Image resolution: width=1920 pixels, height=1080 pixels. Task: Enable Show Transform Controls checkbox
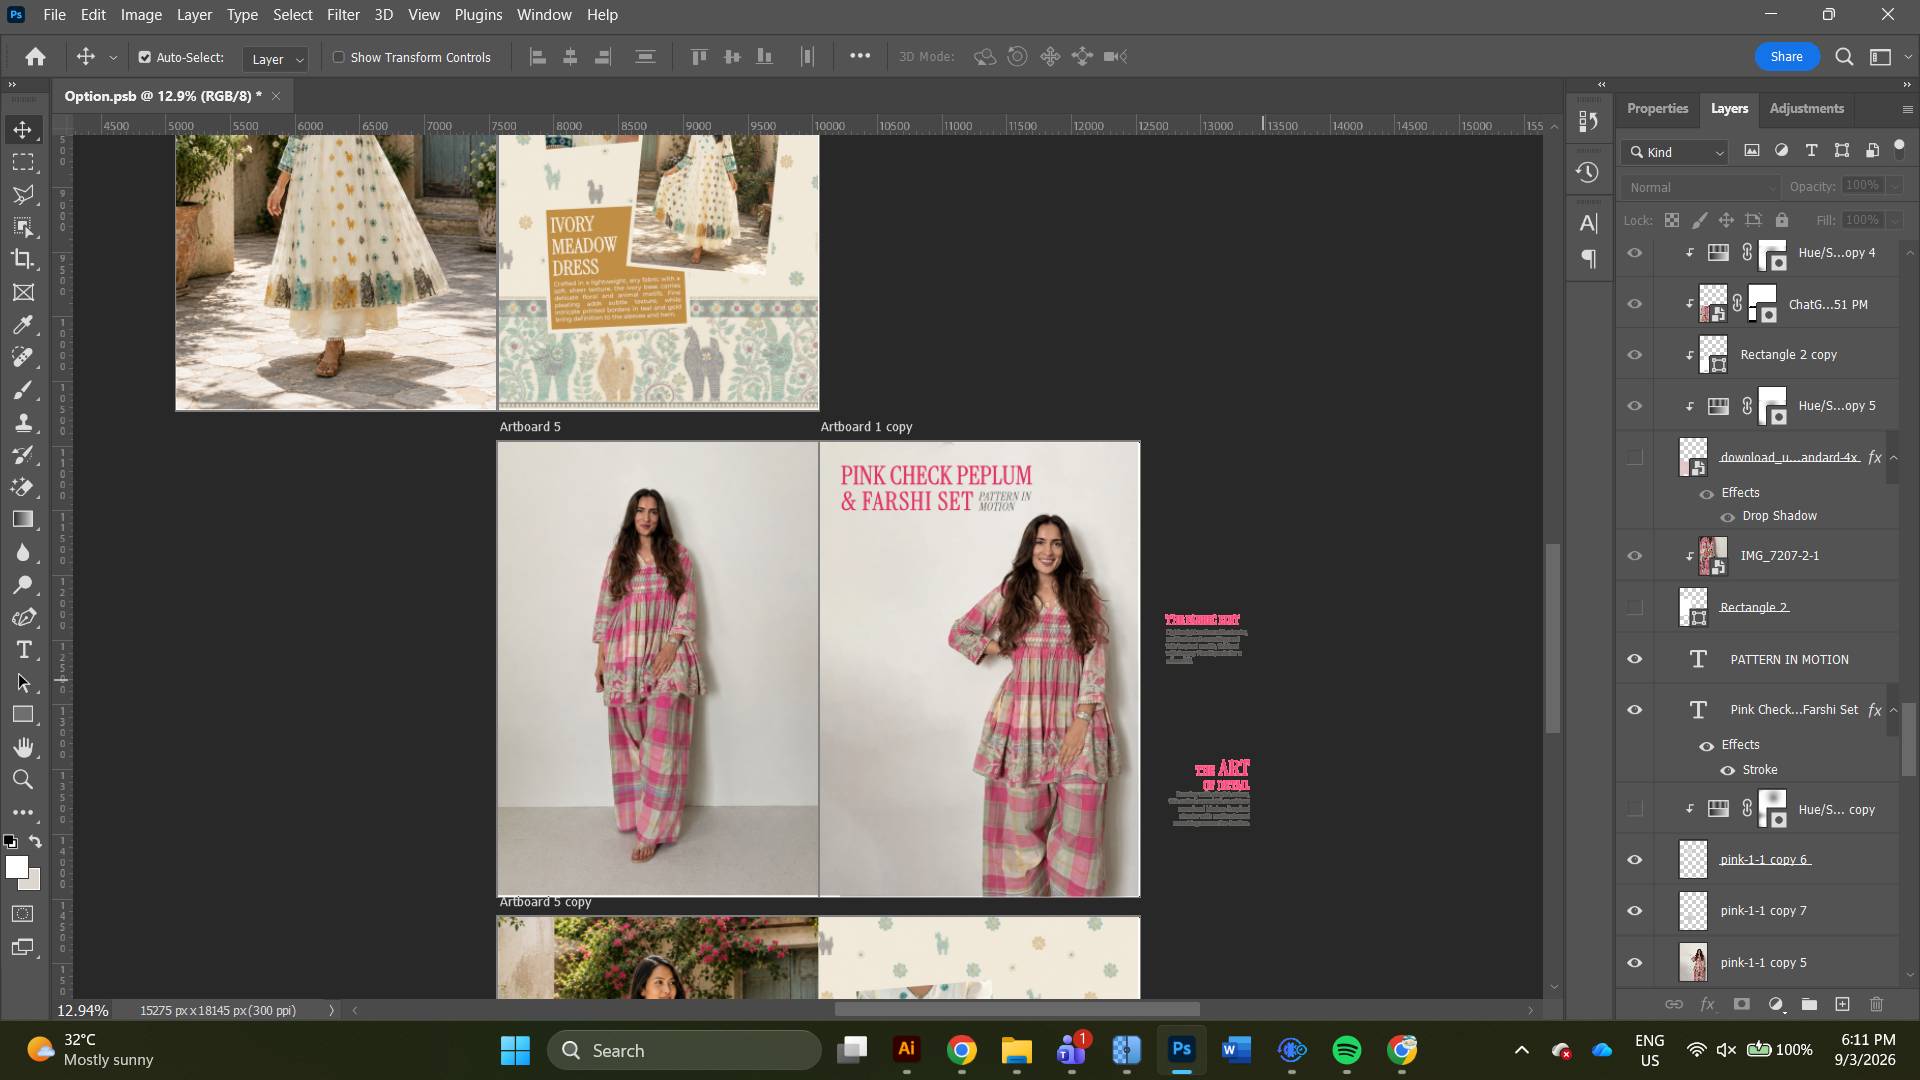coord(339,57)
